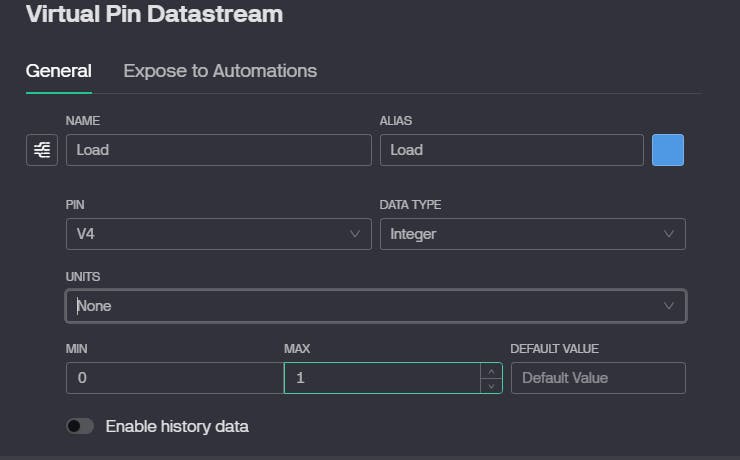Decrease the MAX value with down arrow
Image resolution: width=740 pixels, height=460 pixels.
click(x=490, y=385)
